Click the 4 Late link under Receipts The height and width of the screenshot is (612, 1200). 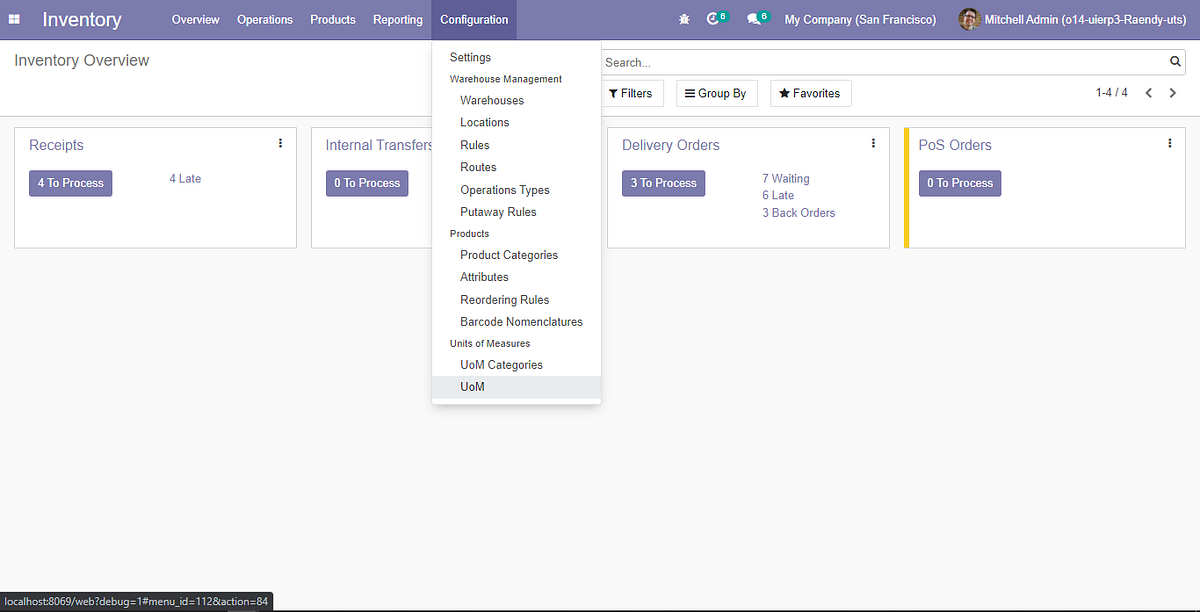185,178
